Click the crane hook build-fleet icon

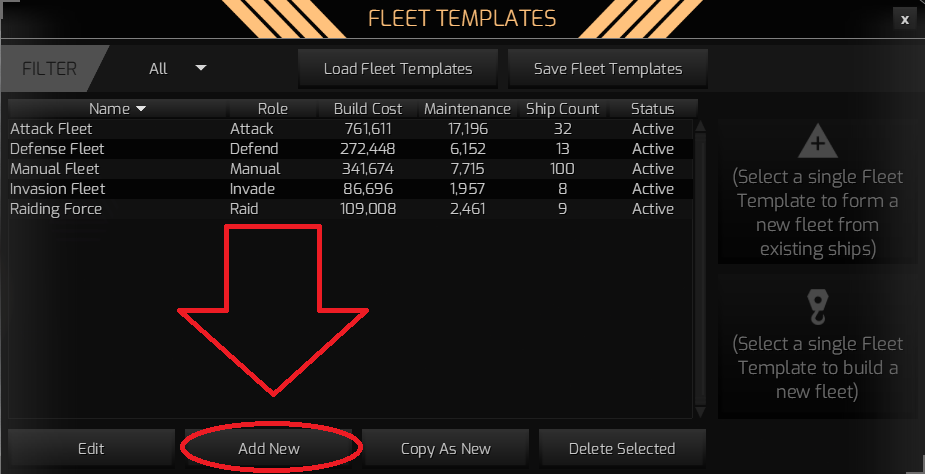tap(817, 307)
